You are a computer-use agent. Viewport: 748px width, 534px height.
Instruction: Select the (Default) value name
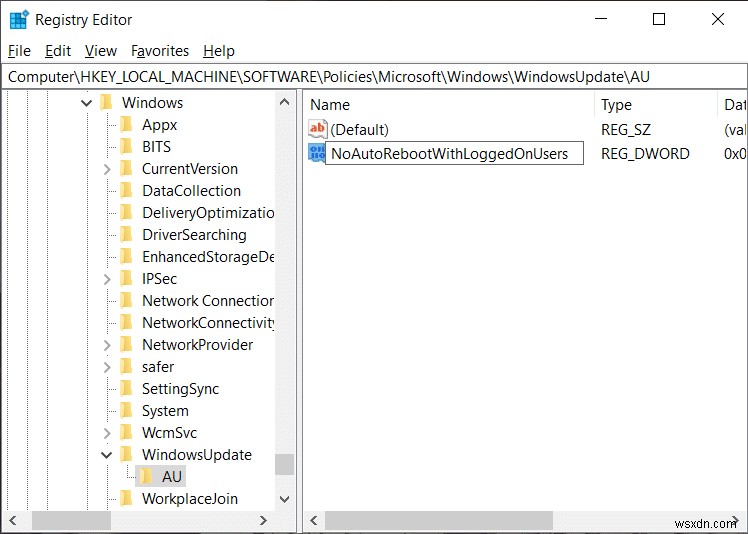[359, 129]
